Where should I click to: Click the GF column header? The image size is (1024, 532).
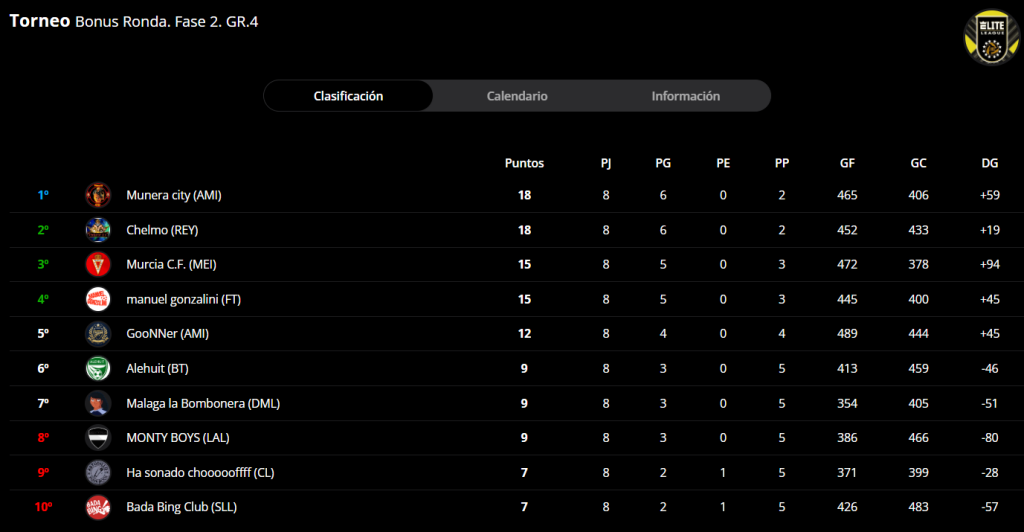(x=847, y=162)
